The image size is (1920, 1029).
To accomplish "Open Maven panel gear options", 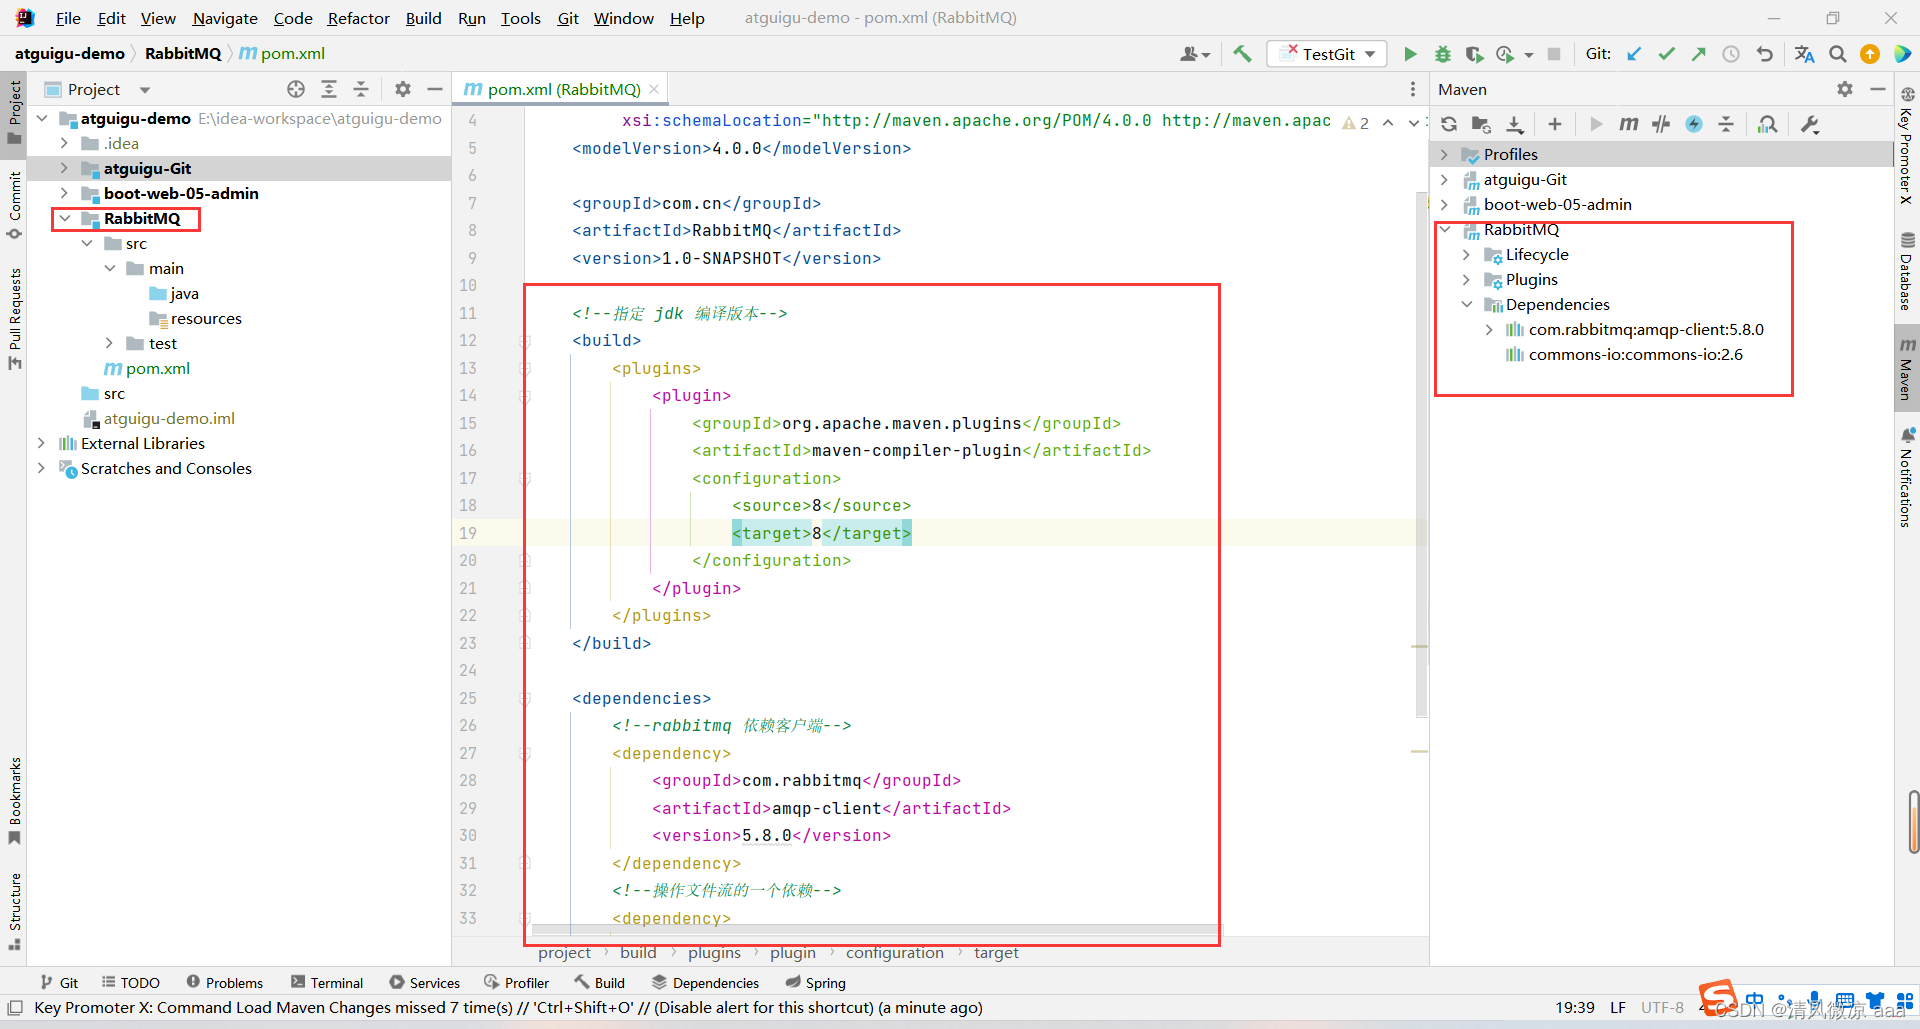I will tap(1845, 89).
